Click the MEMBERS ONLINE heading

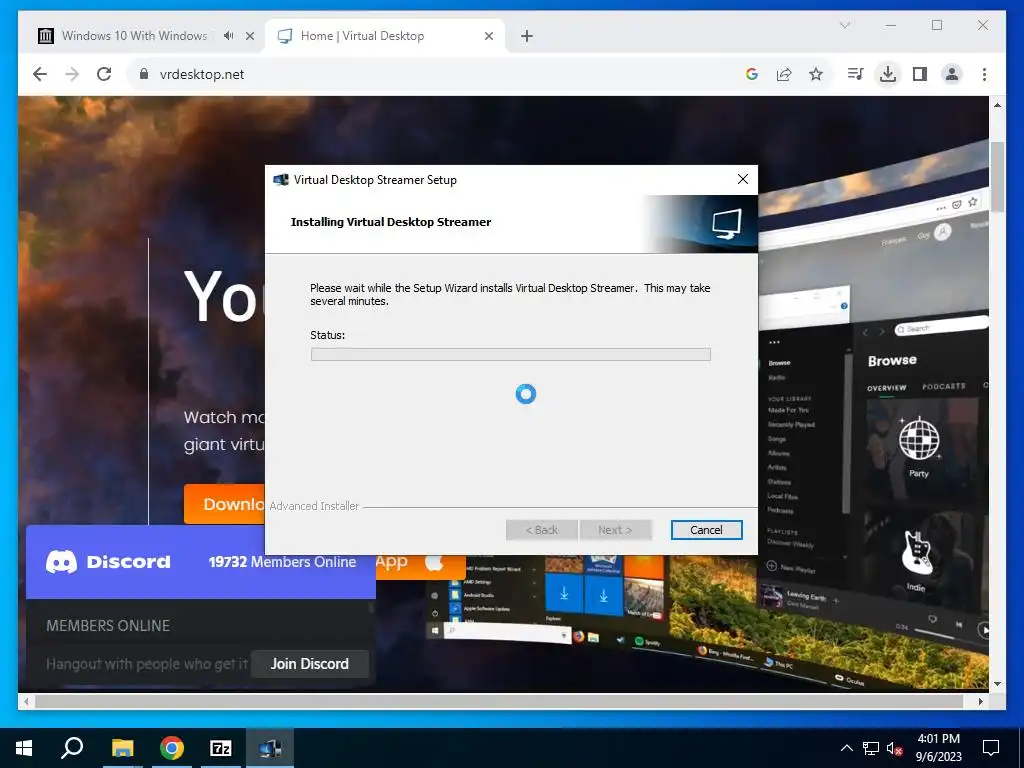point(108,626)
